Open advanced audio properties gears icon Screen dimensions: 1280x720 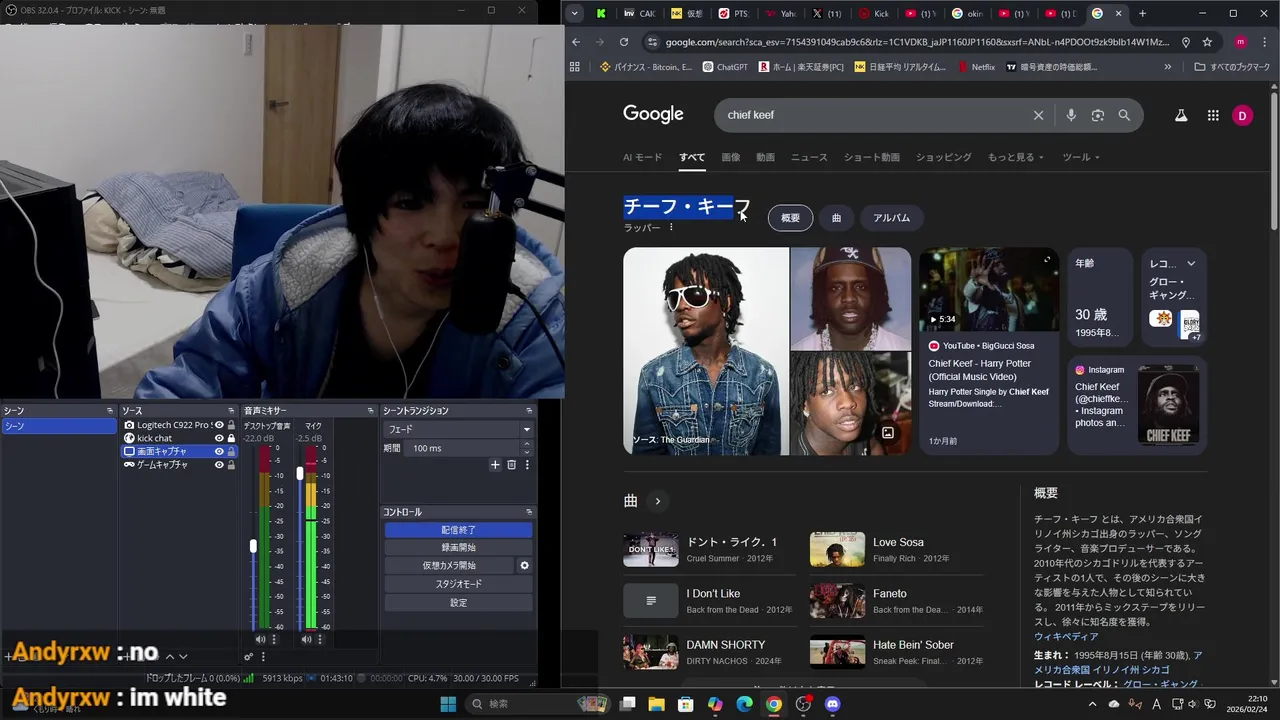[249, 657]
